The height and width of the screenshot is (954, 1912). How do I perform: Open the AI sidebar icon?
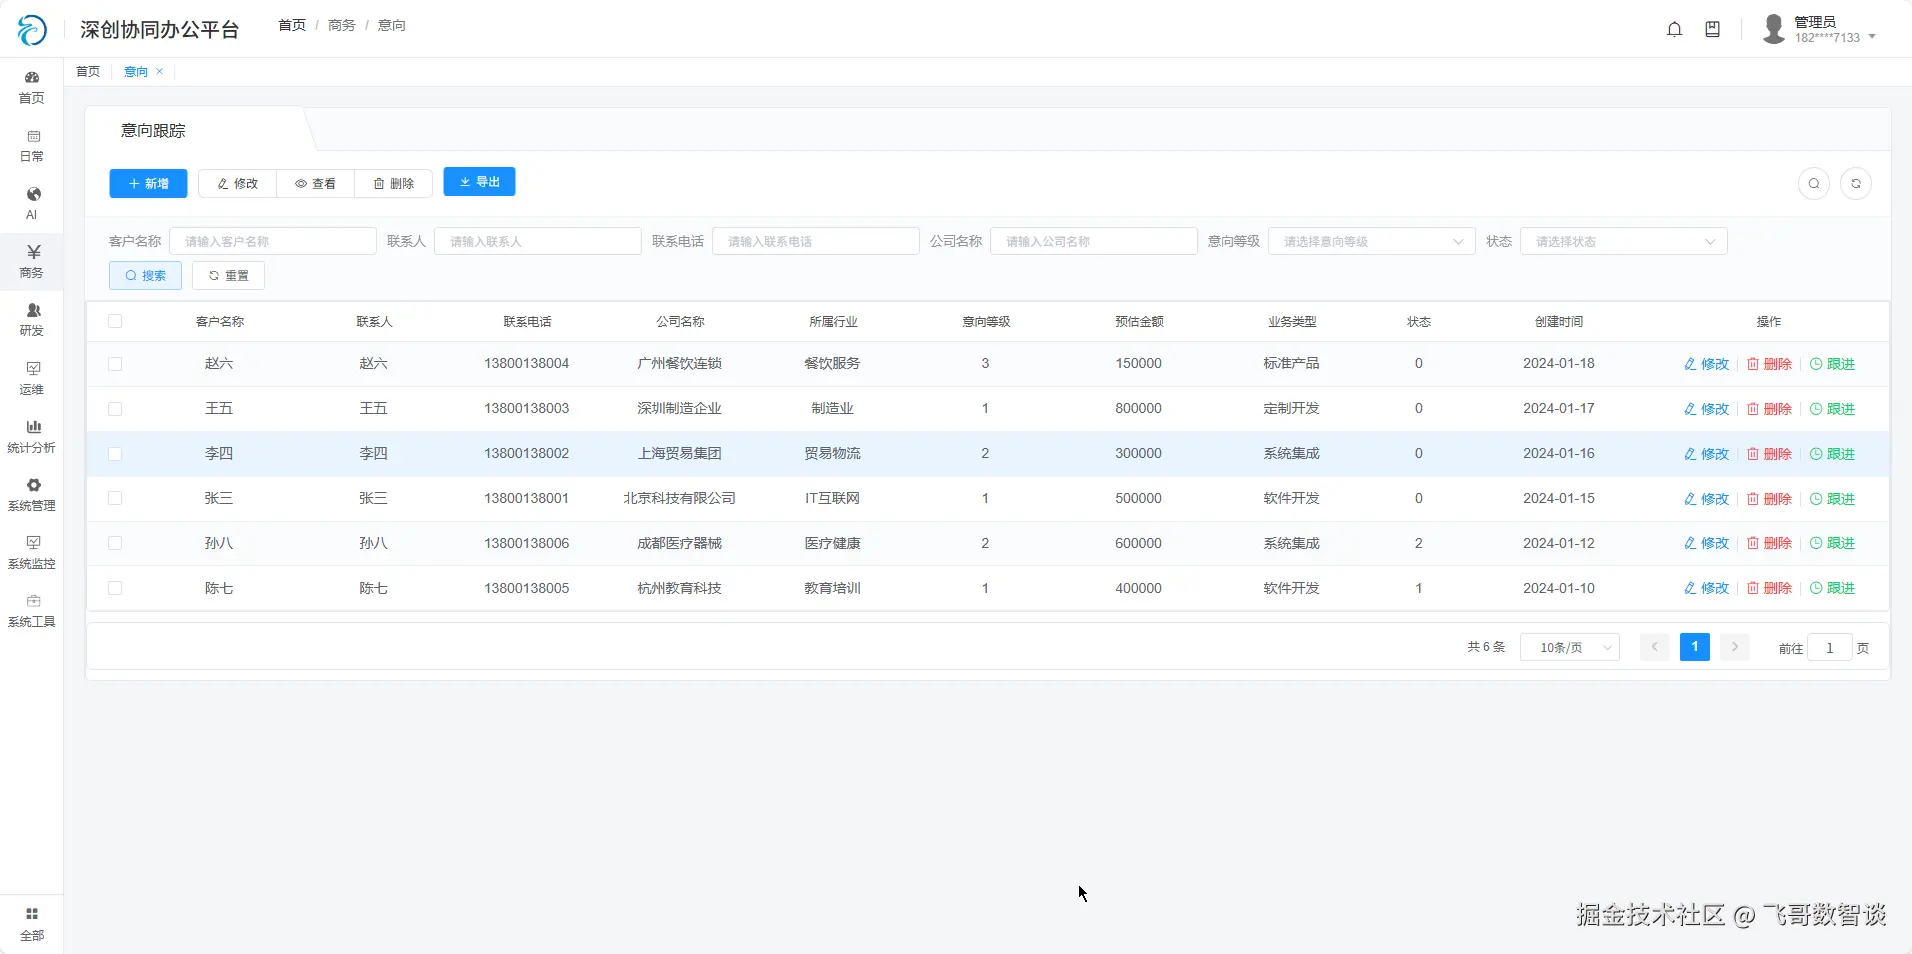[x=33, y=193]
